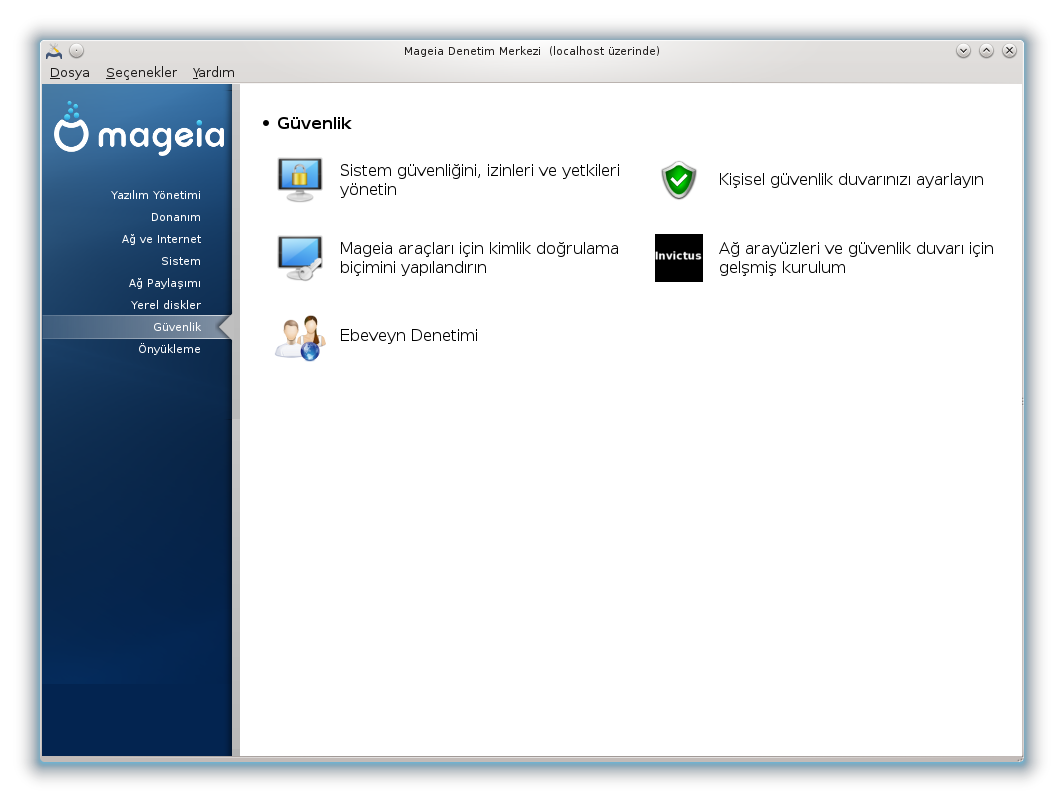Click the Mageia logo in the sidebar
Screen dimensions: 1064x802
click(x=139, y=129)
